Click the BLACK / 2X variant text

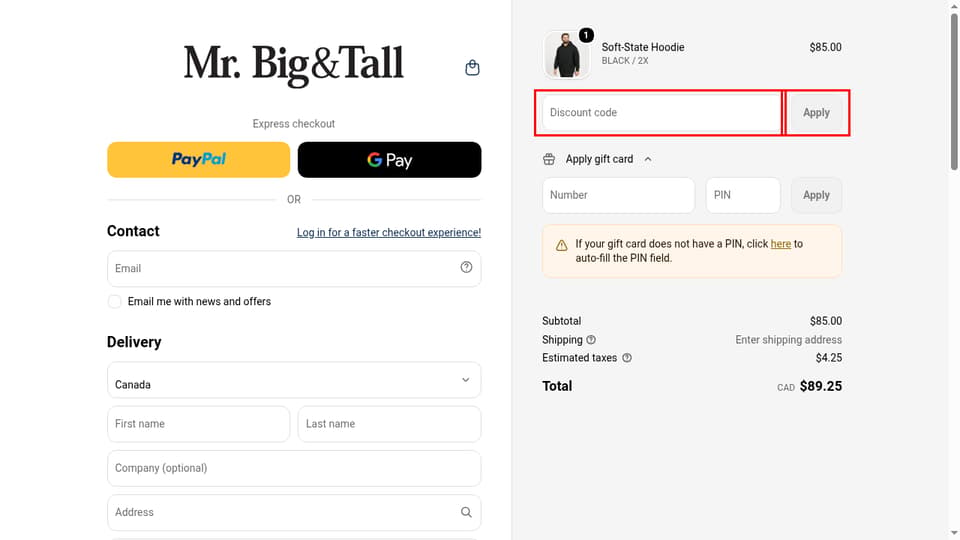[625, 61]
